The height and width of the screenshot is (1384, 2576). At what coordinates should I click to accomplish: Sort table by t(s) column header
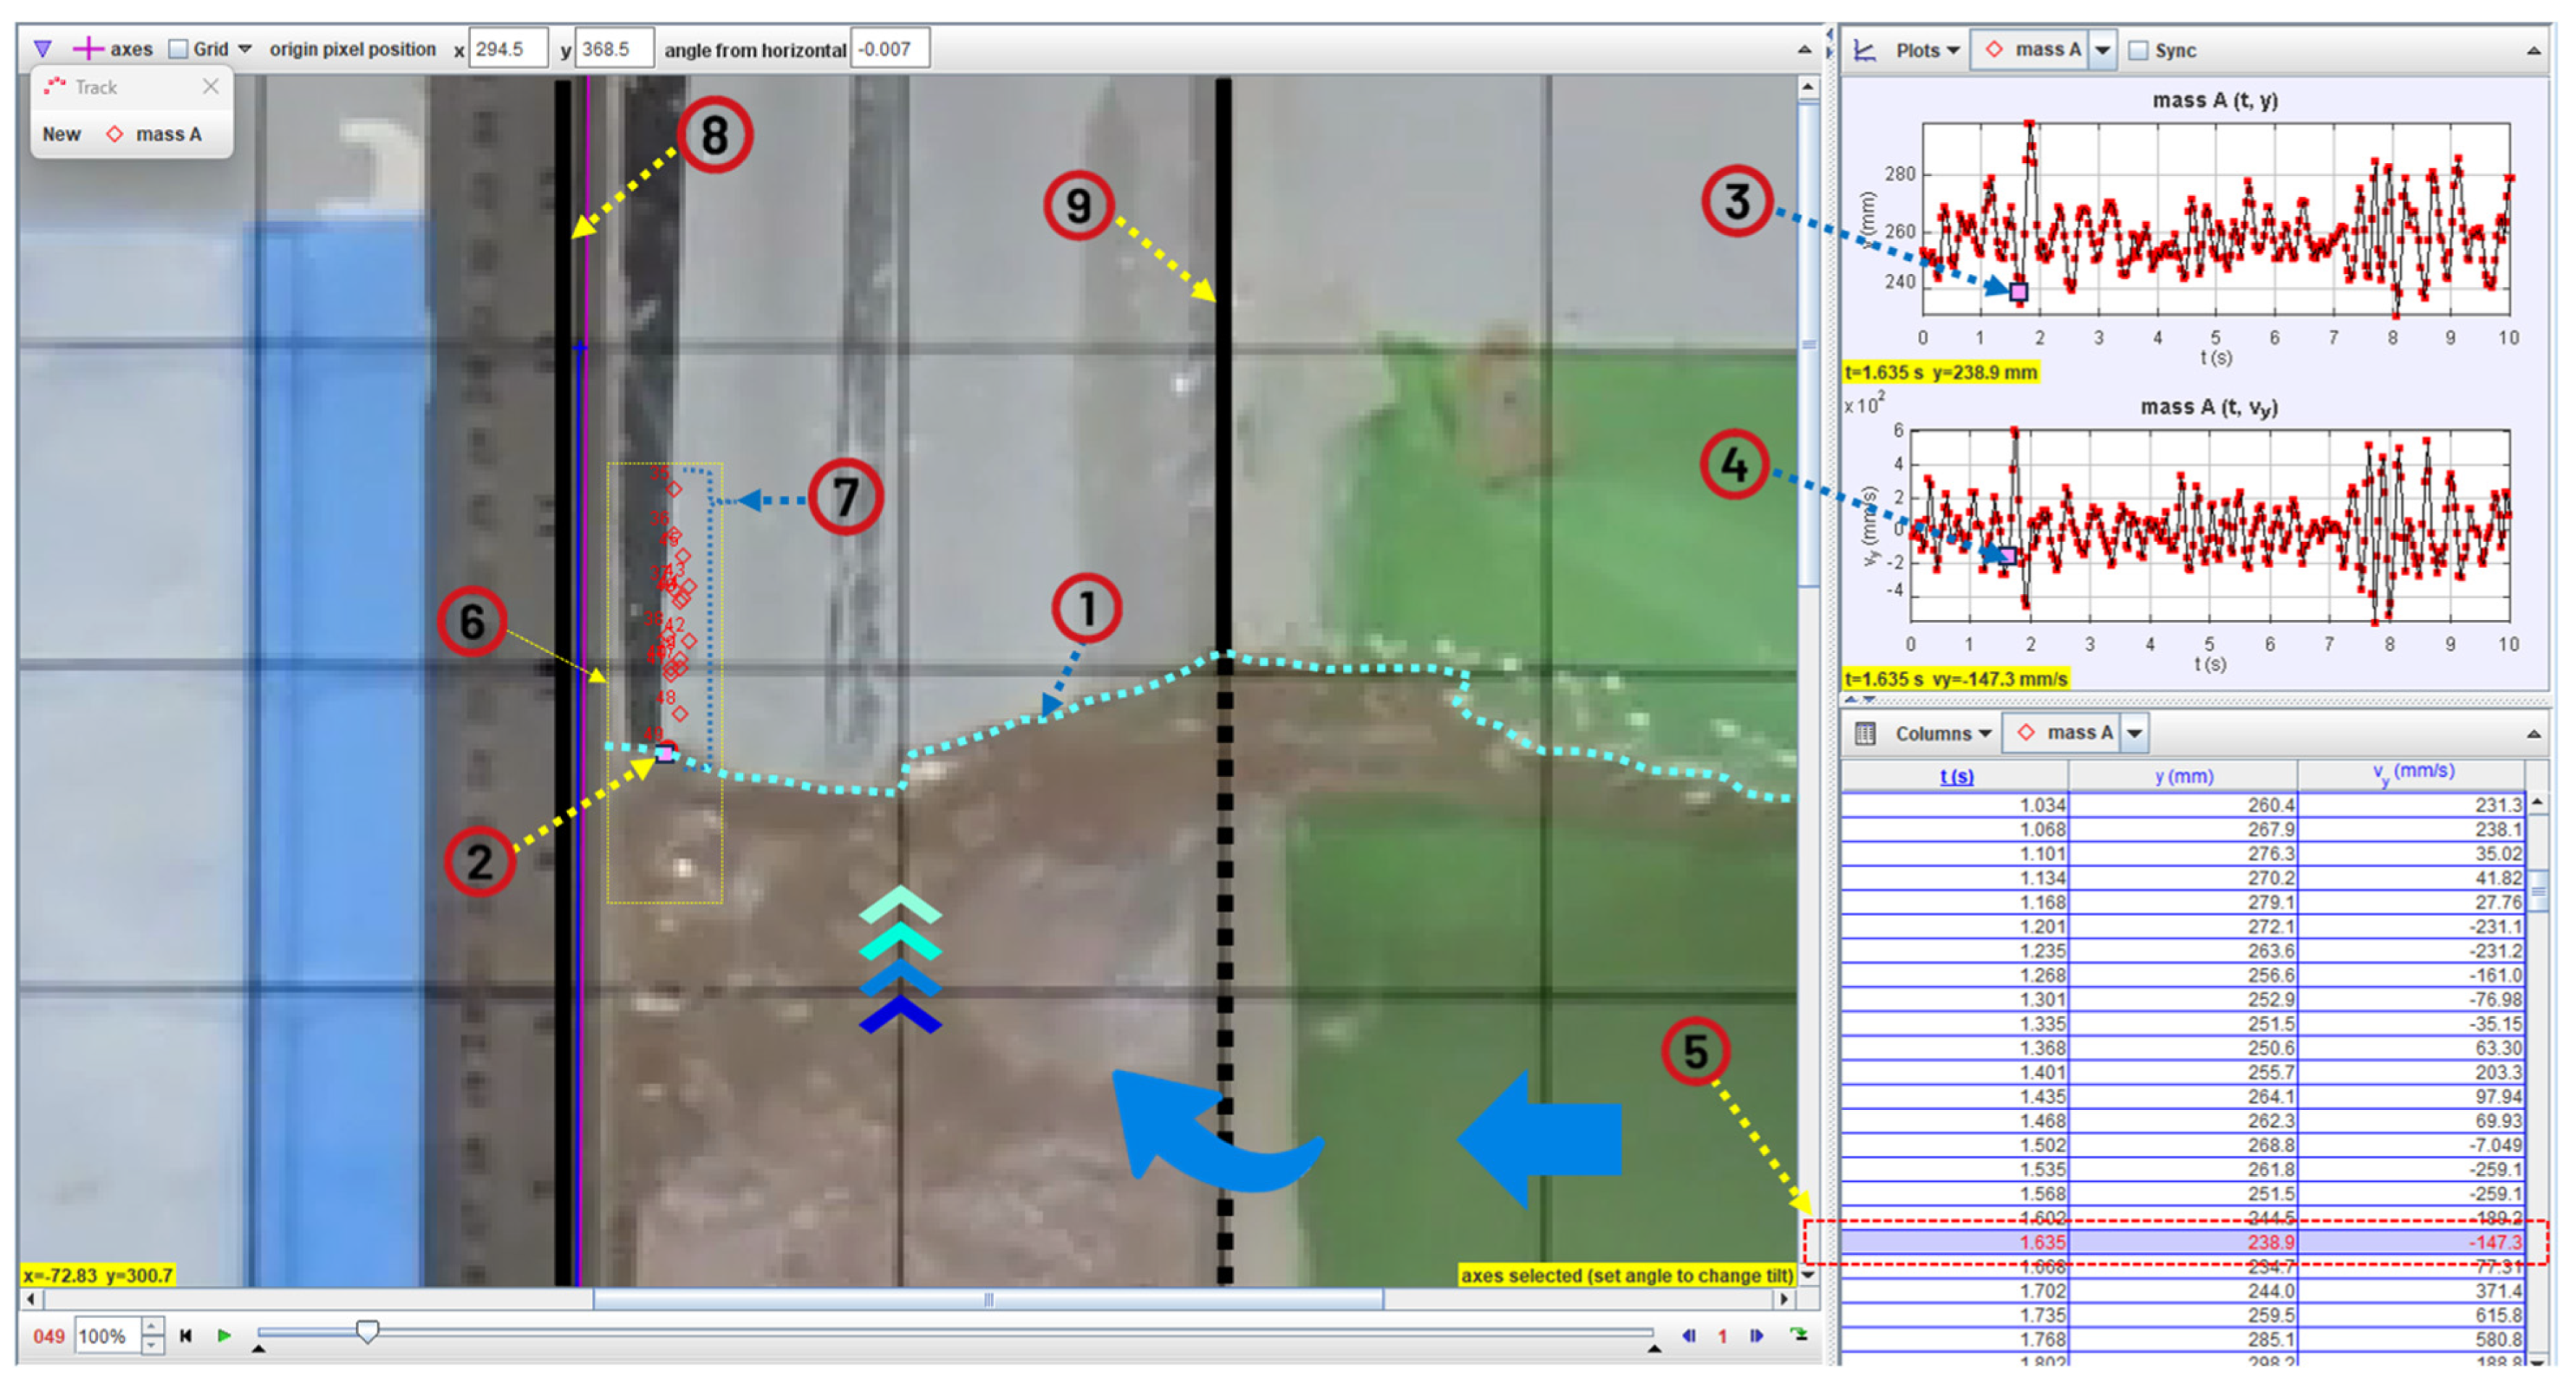coord(1956,776)
